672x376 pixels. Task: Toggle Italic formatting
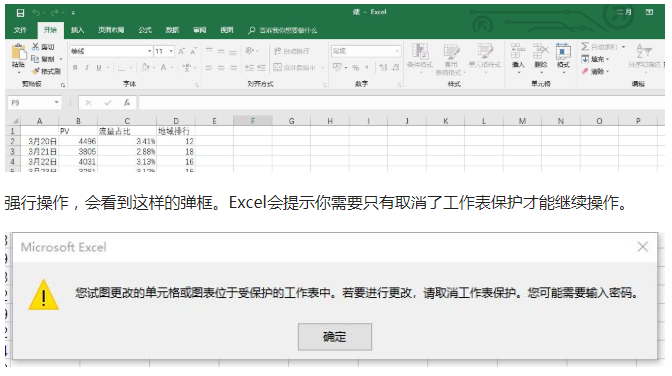tap(87, 68)
